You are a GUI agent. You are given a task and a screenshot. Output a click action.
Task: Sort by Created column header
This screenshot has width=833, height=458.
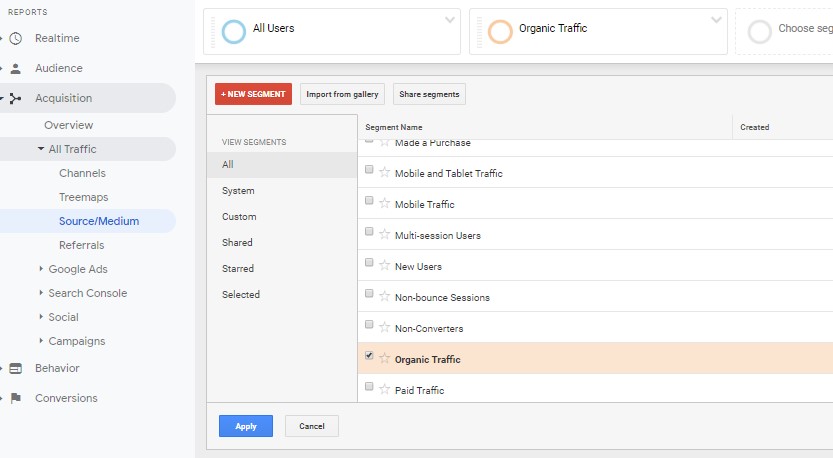(754, 128)
